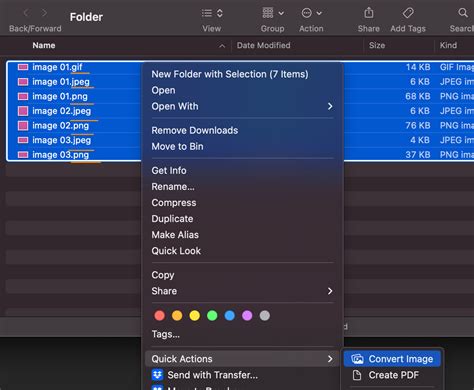Apply the blue tag color
This screenshot has width=474, height=390.
(x=230, y=315)
